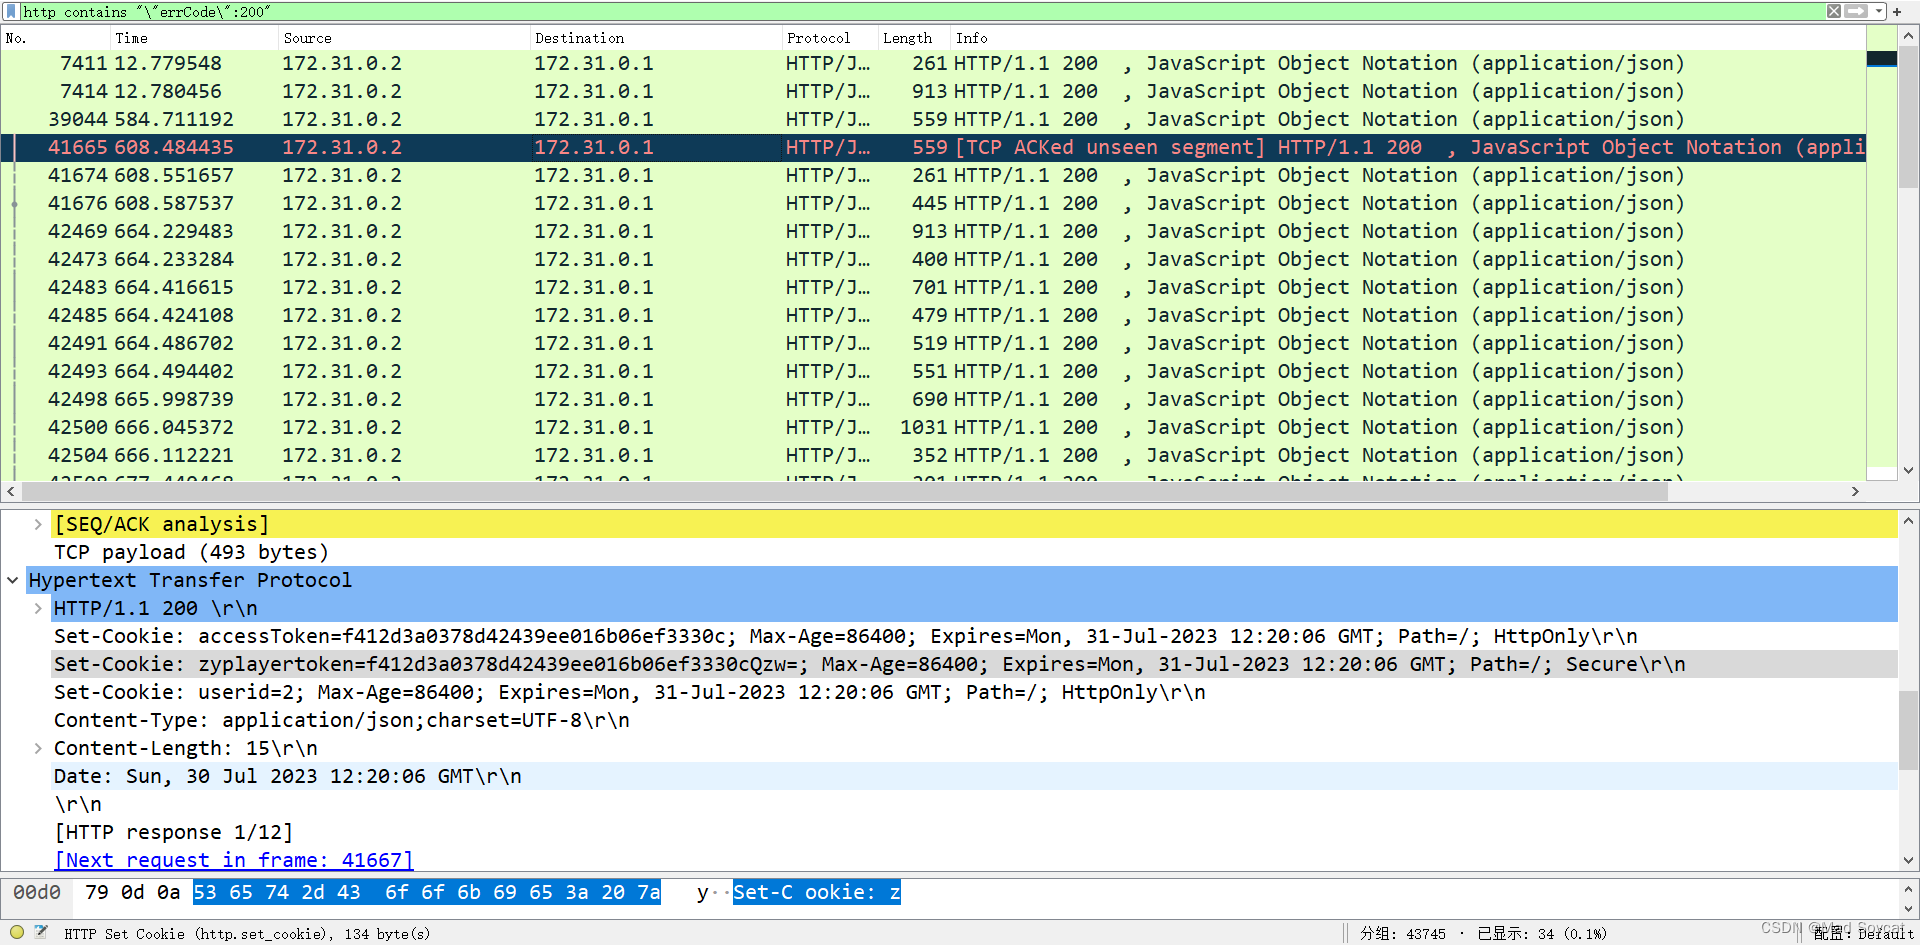This screenshot has width=1920, height=945.
Task: Expand the Content-Length: 15 field
Action: coord(38,748)
